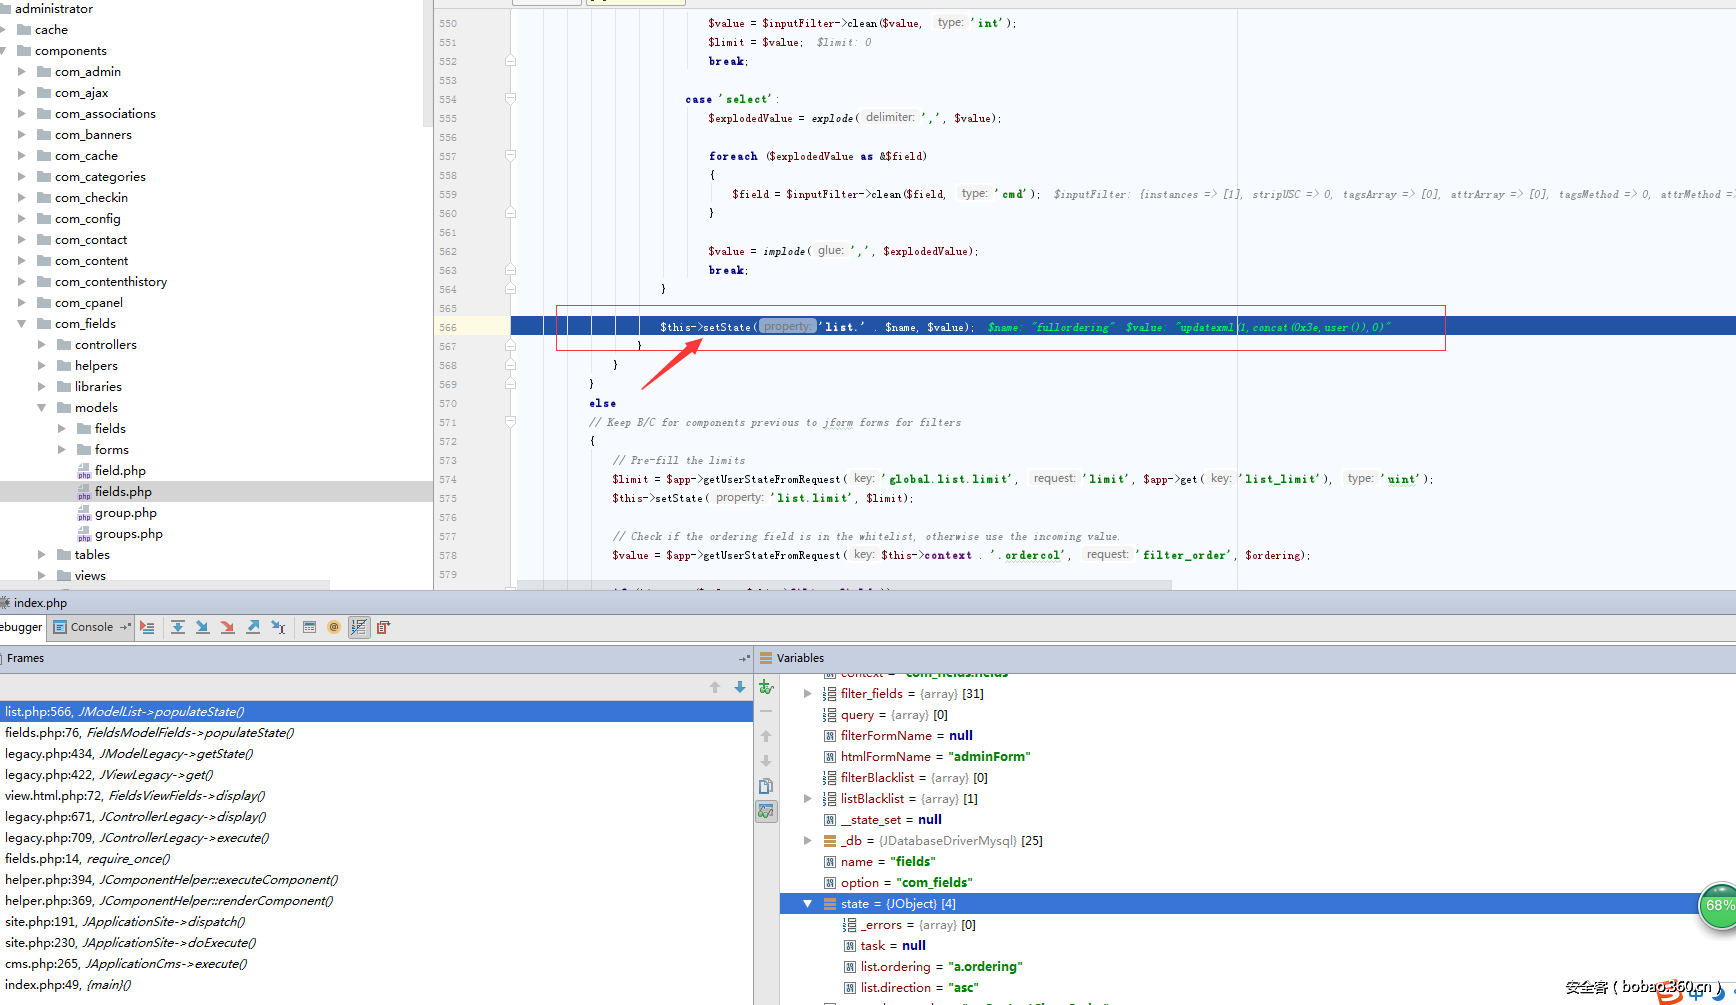
Task: Collapse the state JObject variable
Action: click(x=807, y=904)
